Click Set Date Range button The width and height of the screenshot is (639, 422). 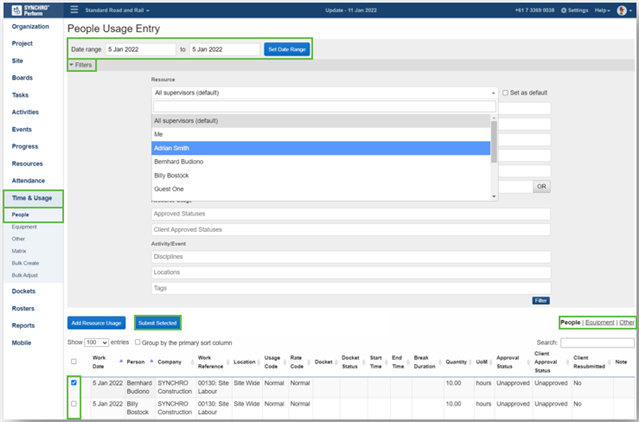click(287, 48)
